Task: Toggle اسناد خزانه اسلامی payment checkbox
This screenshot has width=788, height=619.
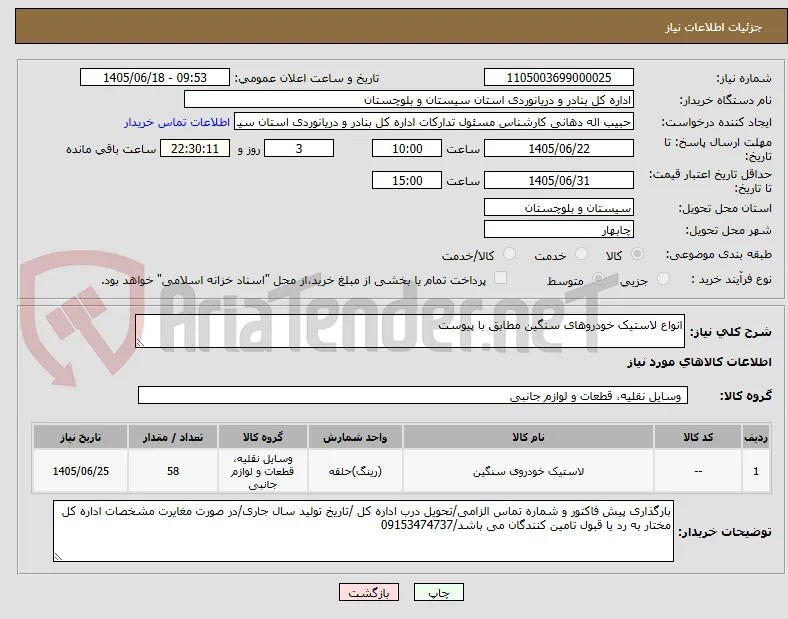Action: coord(500,278)
